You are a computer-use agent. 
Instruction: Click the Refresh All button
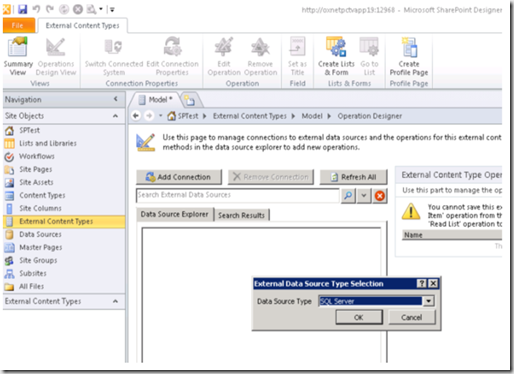coord(353,177)
